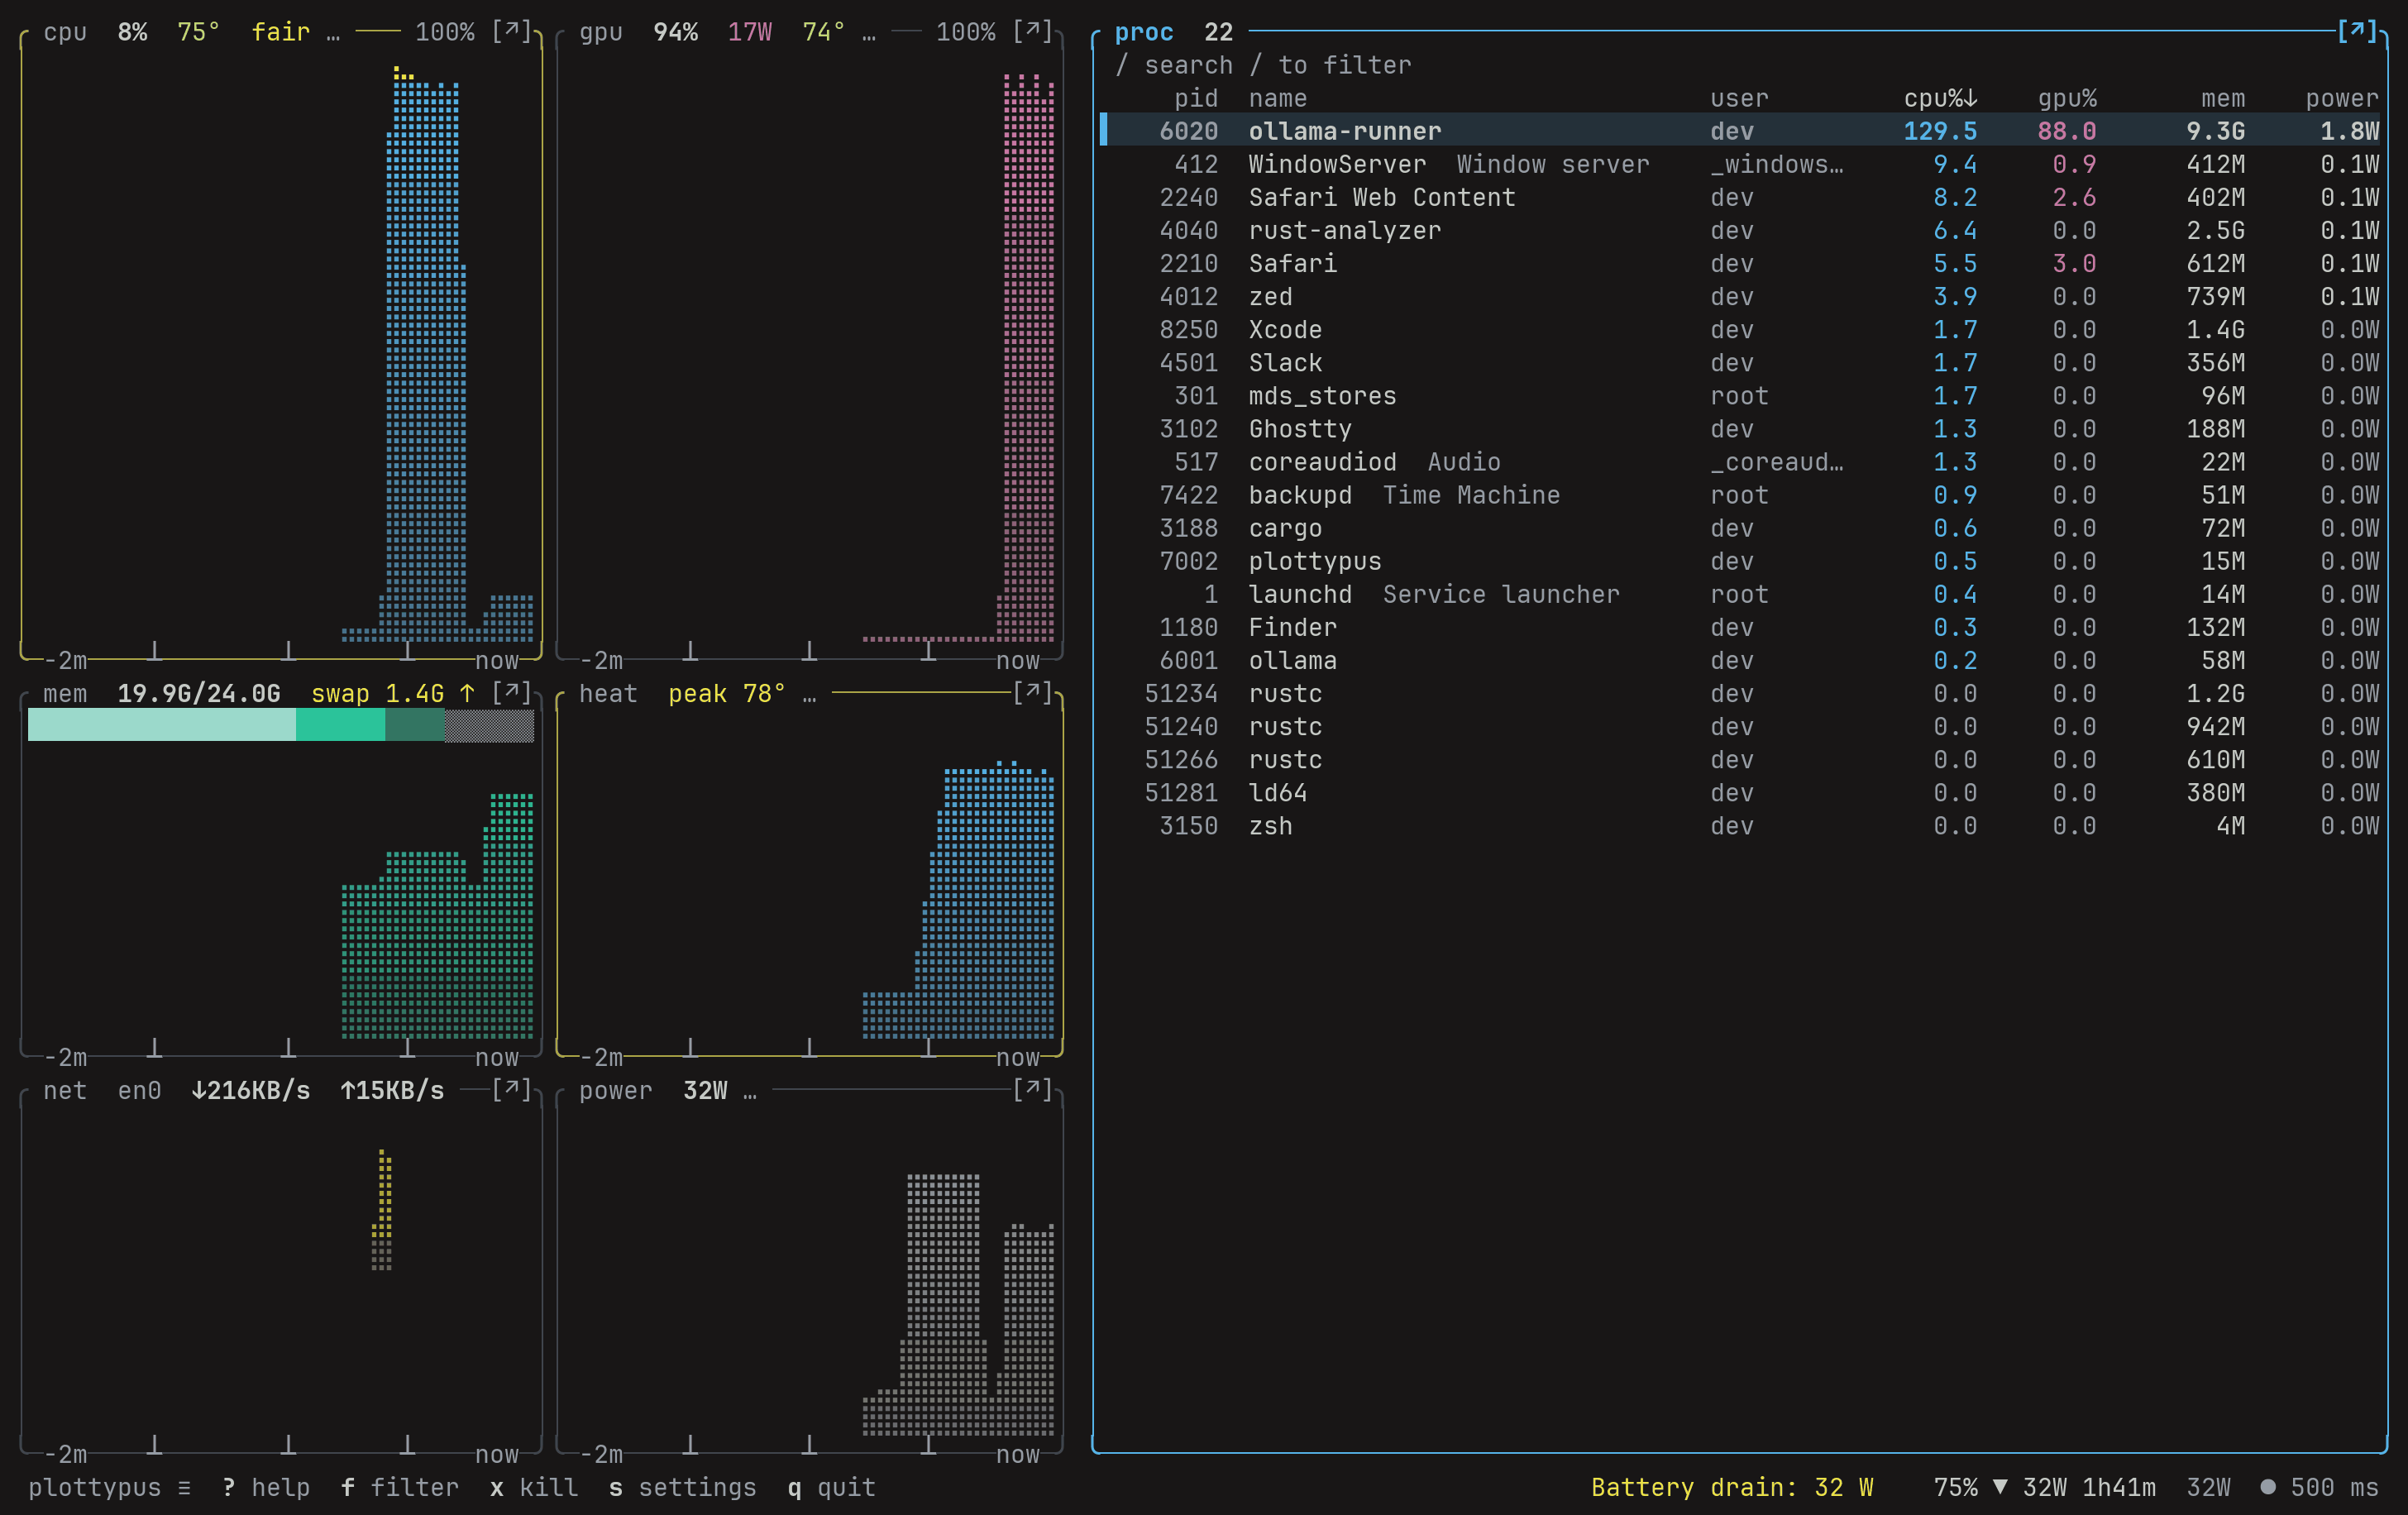2408x1515 pixels.
Task: Click the Battery drain: 32 W status text
Action: click(x=1732, y=1487)
